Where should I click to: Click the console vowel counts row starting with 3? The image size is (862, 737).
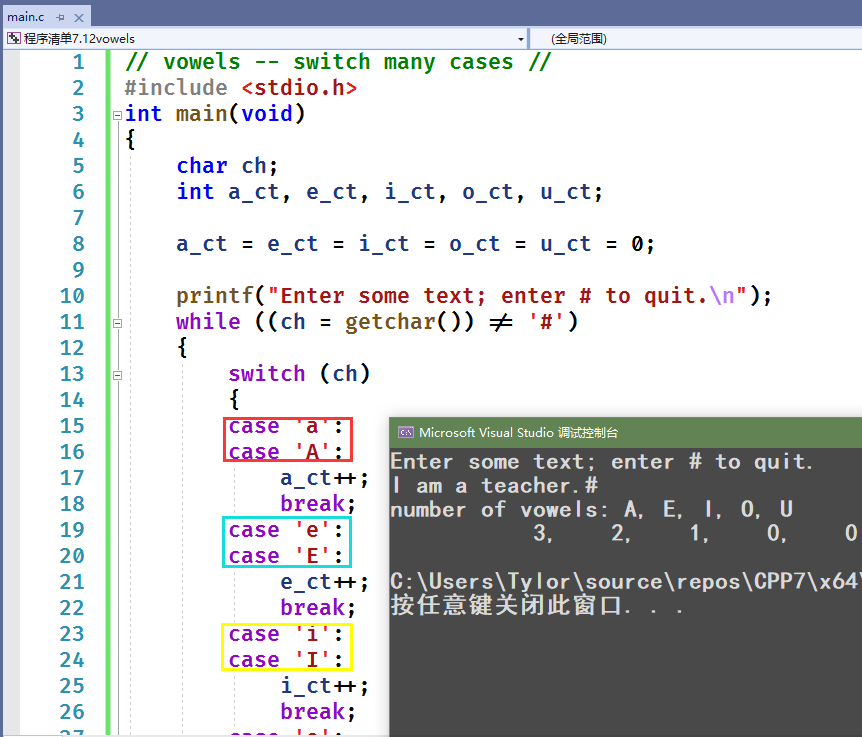pyautogui.click(x=695, y=533)
